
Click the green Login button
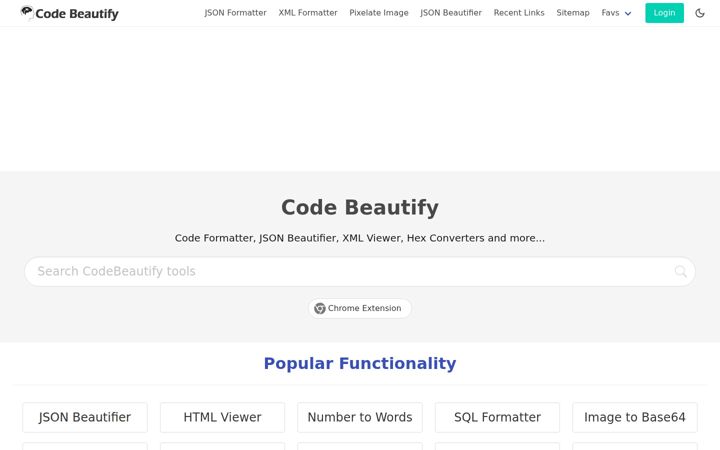(664, 13)
